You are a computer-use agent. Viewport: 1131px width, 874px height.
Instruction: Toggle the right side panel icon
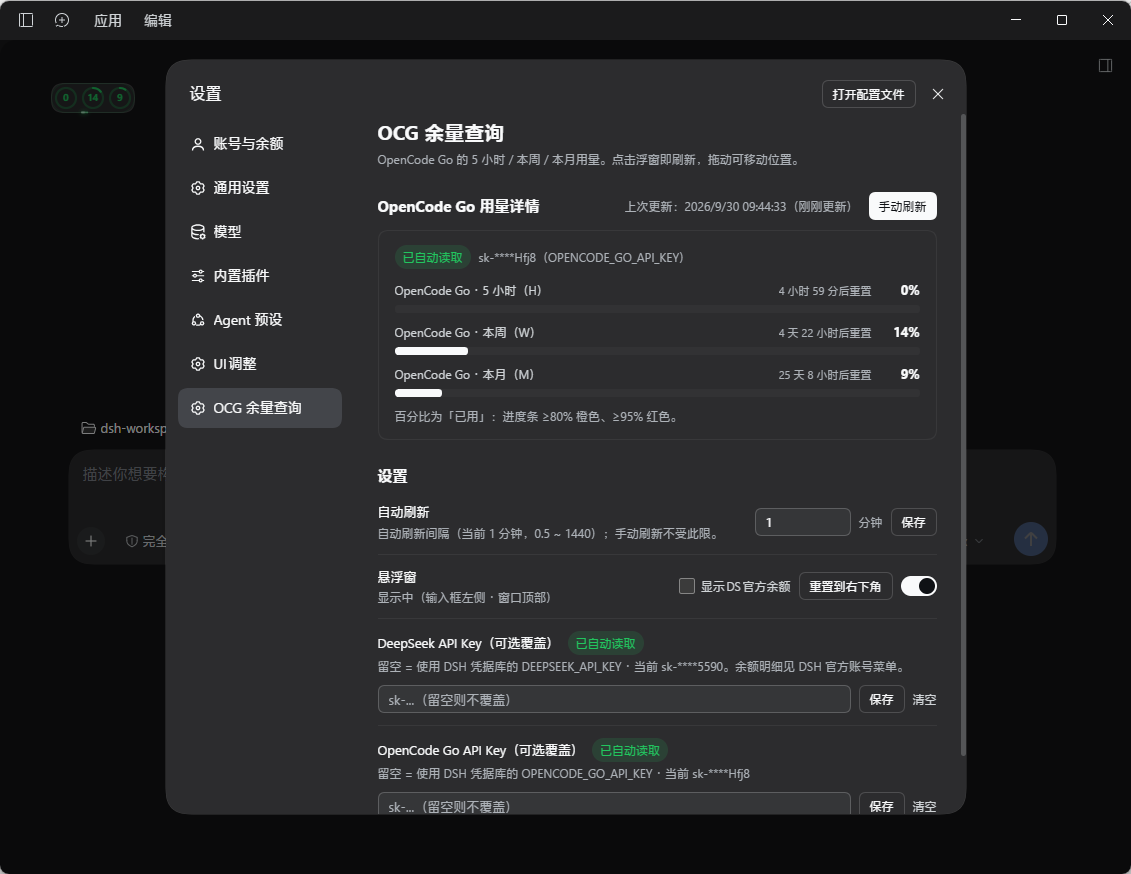pyautogui.click(x=1105, y=66)
